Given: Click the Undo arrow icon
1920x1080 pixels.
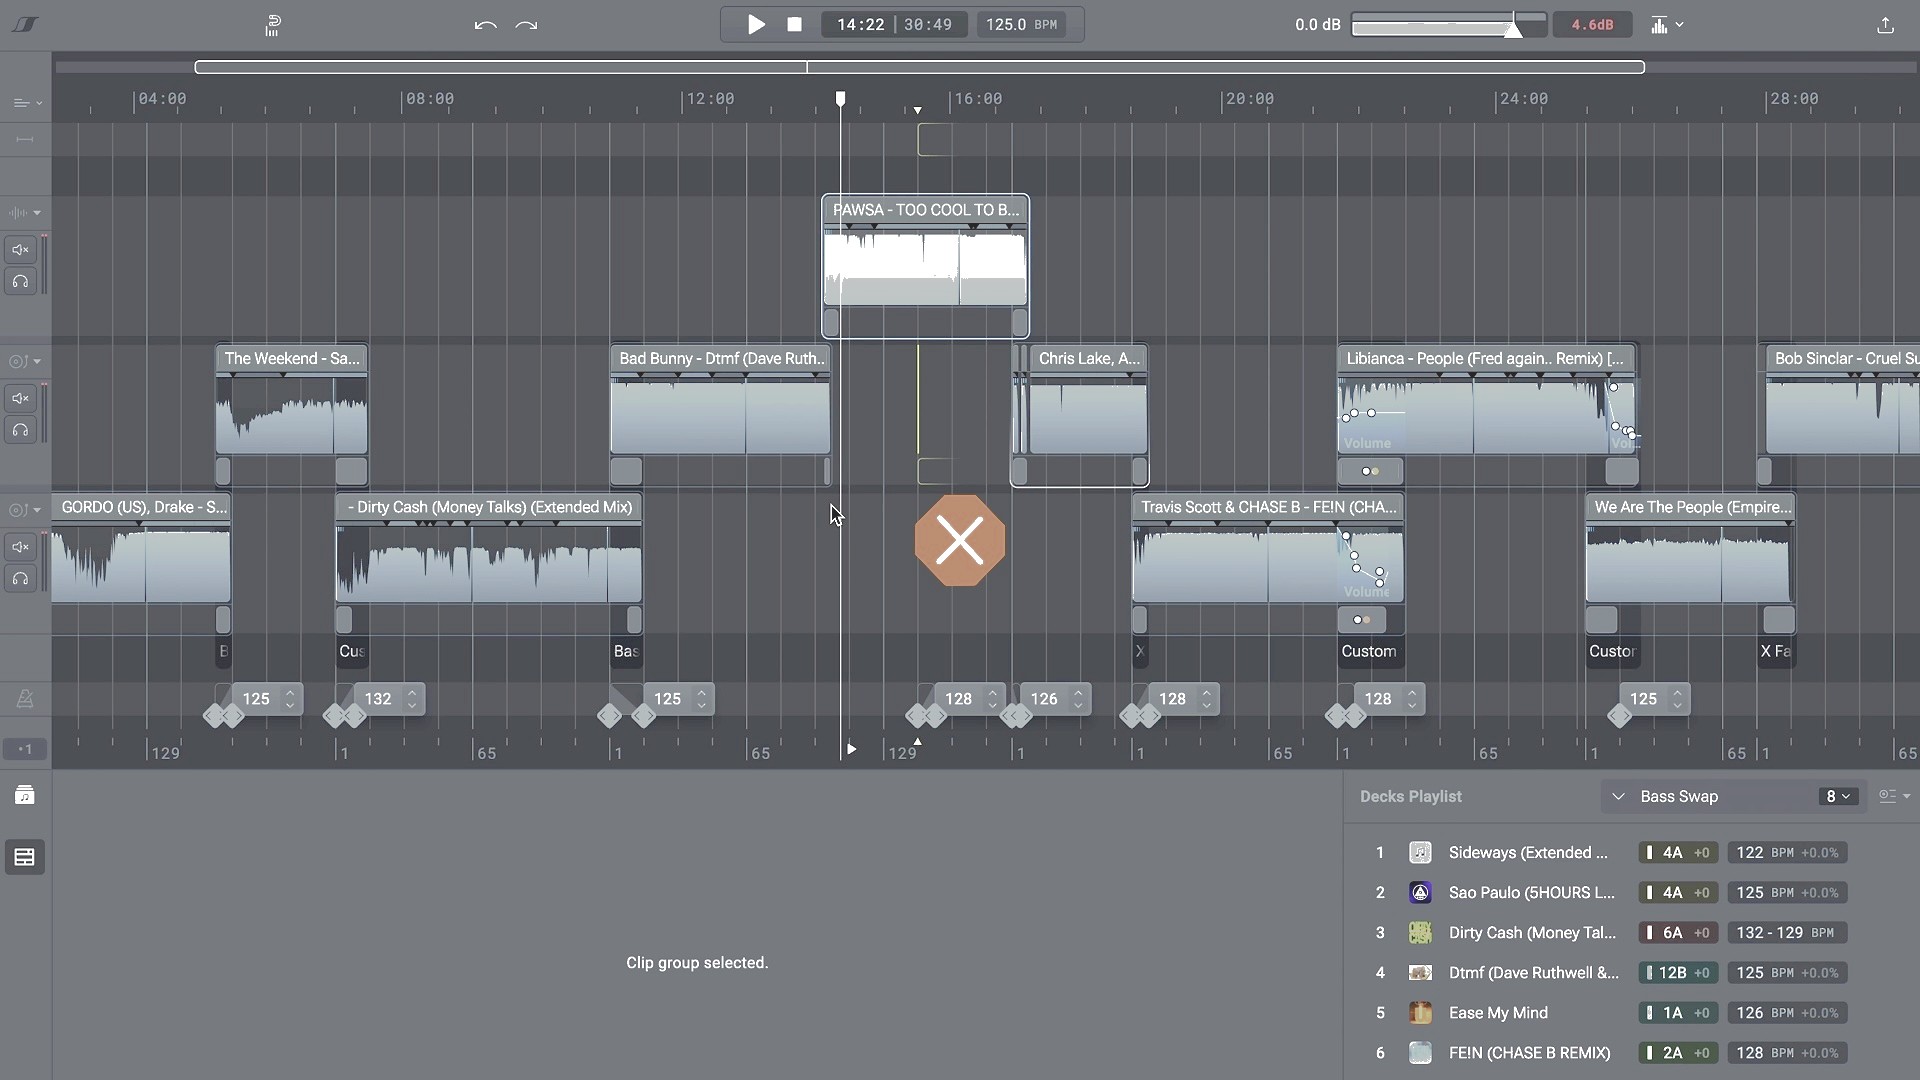Looking at the screenshot, I should coord(485,25).
